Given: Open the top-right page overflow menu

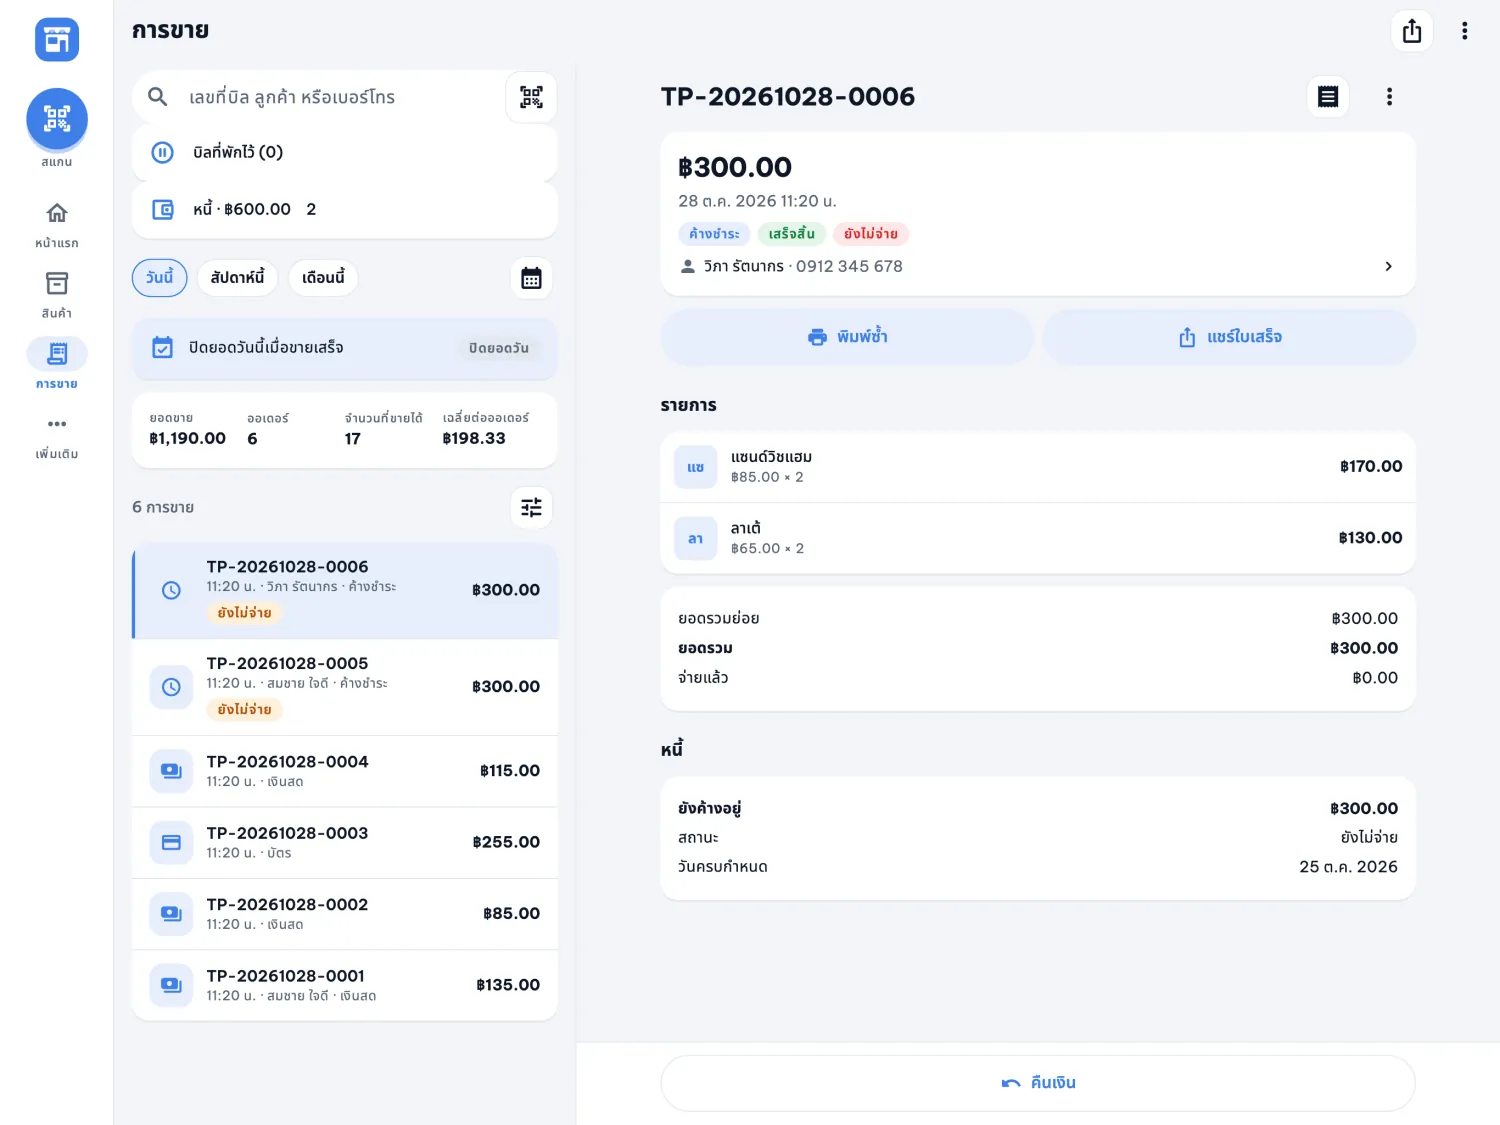Looking at the screenshot, I should point(1465,31).
